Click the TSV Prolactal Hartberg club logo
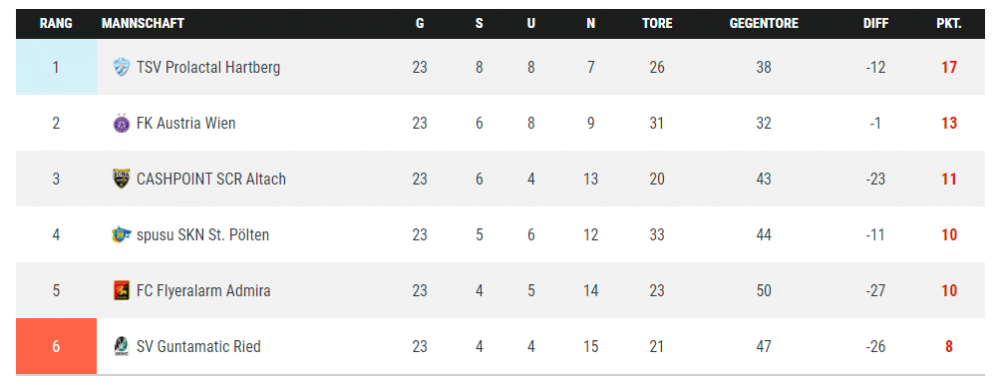 (x=121, y=67)
